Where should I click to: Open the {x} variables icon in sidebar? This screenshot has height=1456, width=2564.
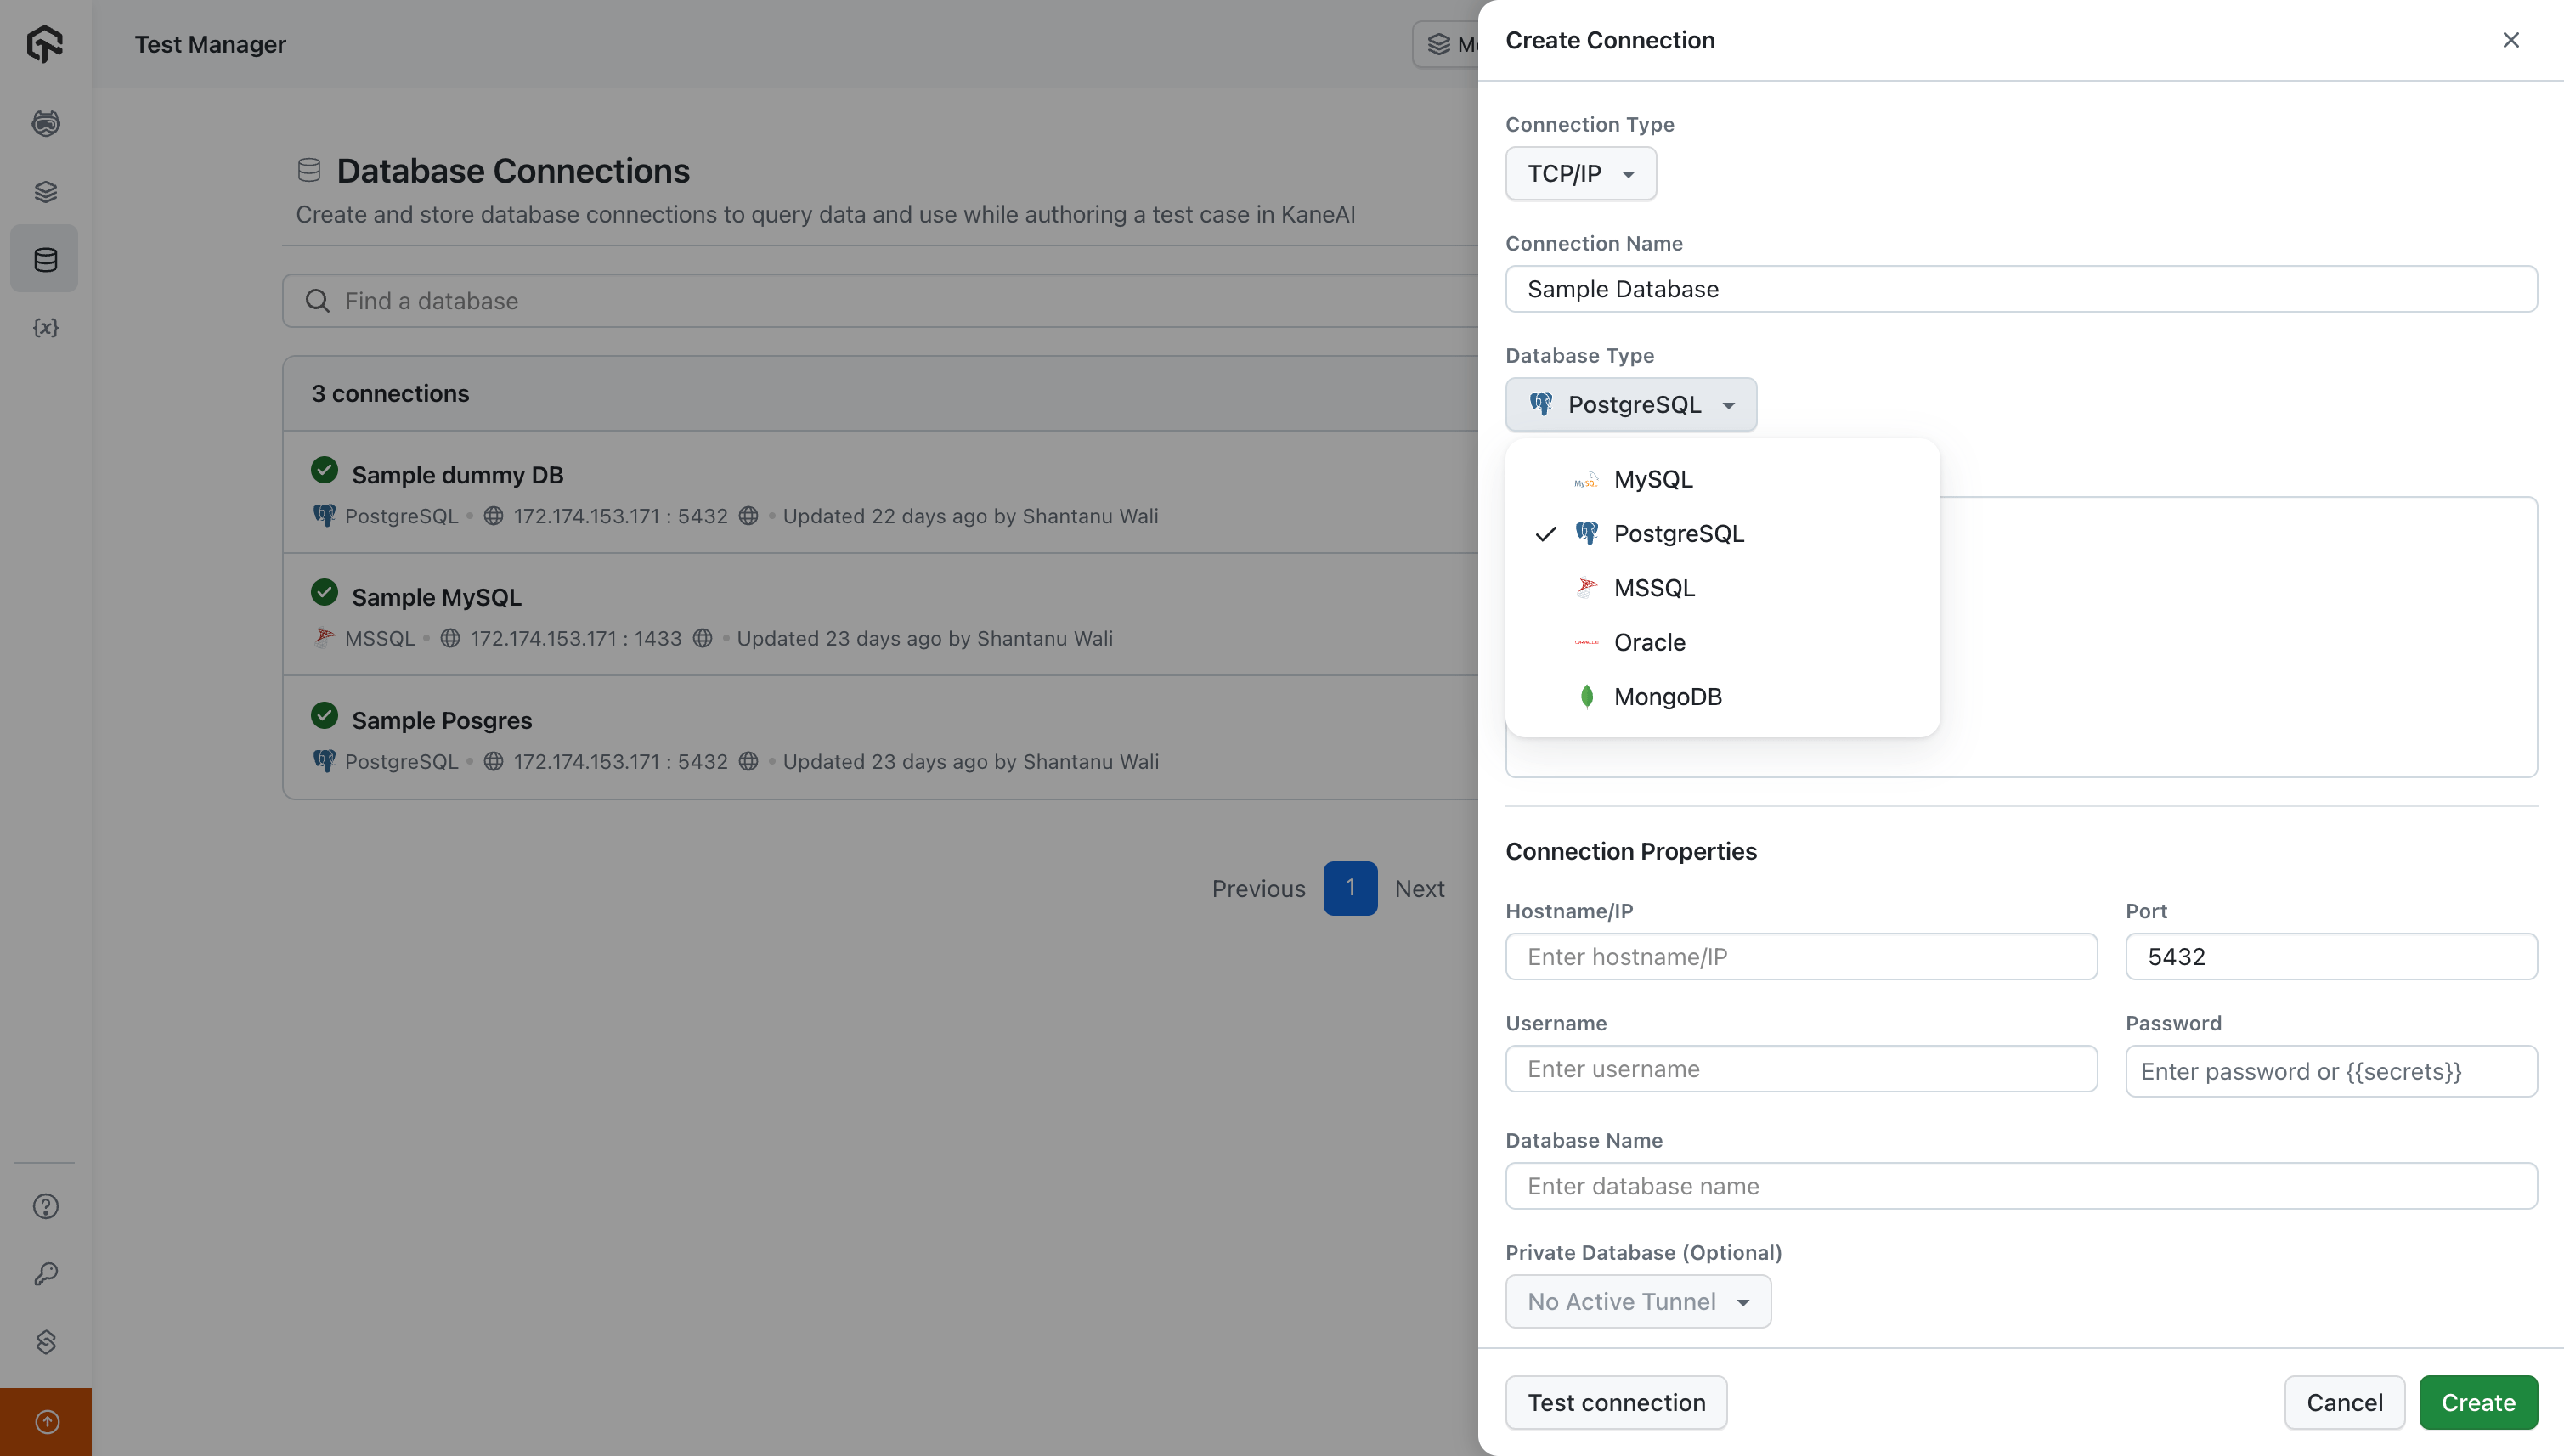pos(45,327)
